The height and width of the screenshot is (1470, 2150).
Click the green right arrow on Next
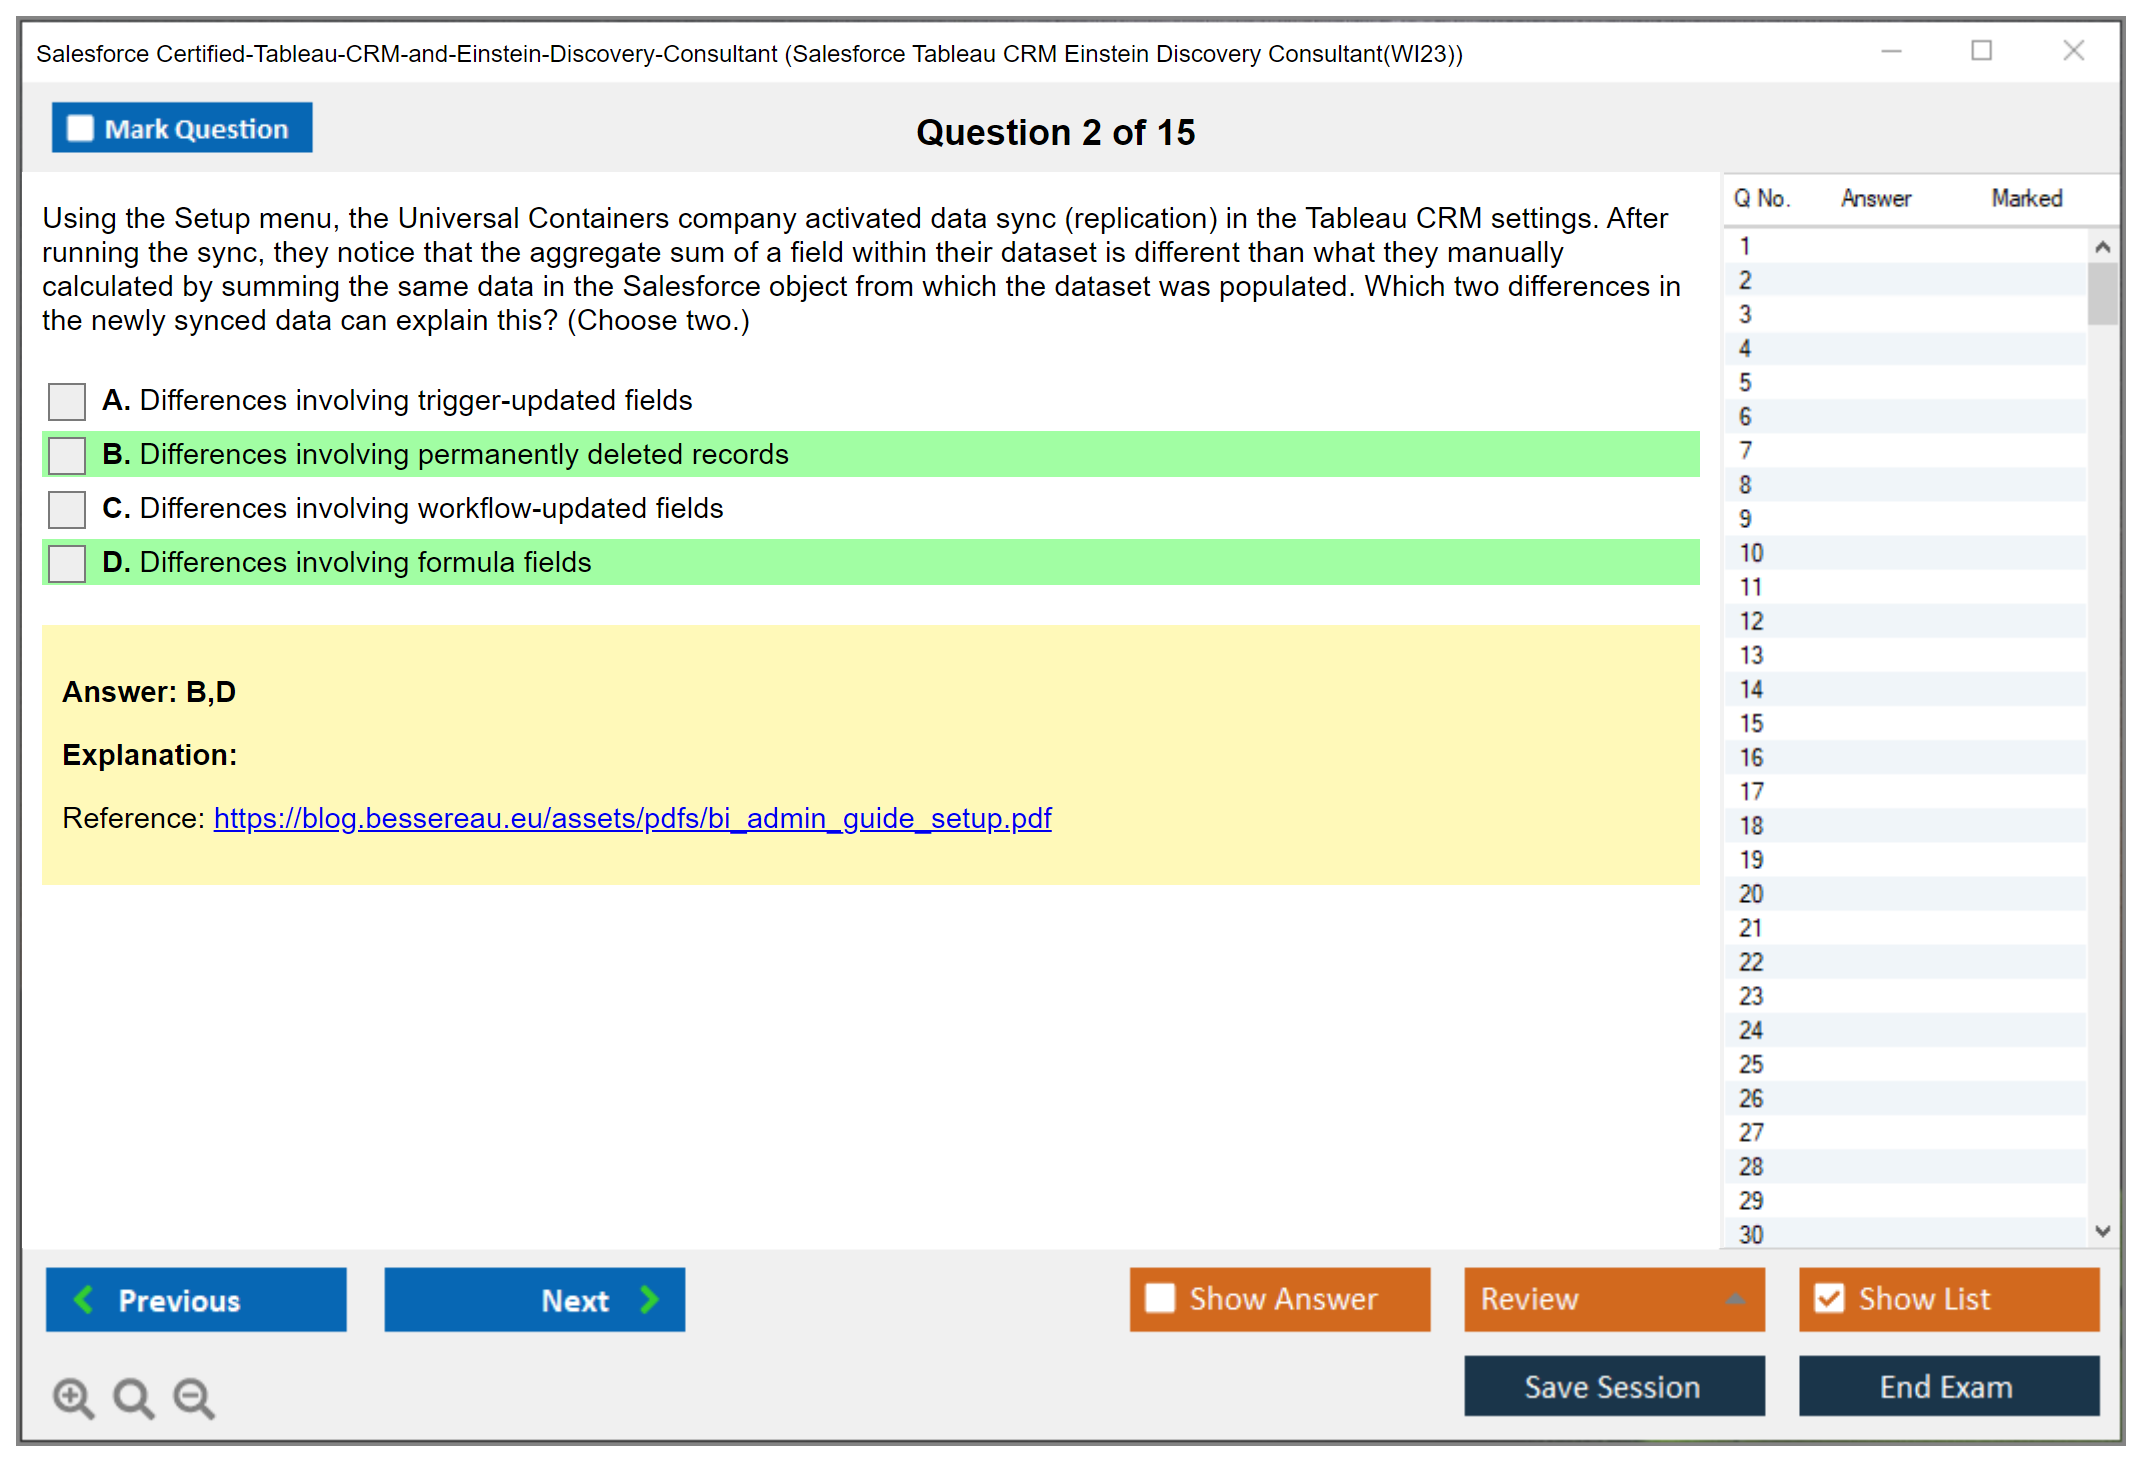649,1300
